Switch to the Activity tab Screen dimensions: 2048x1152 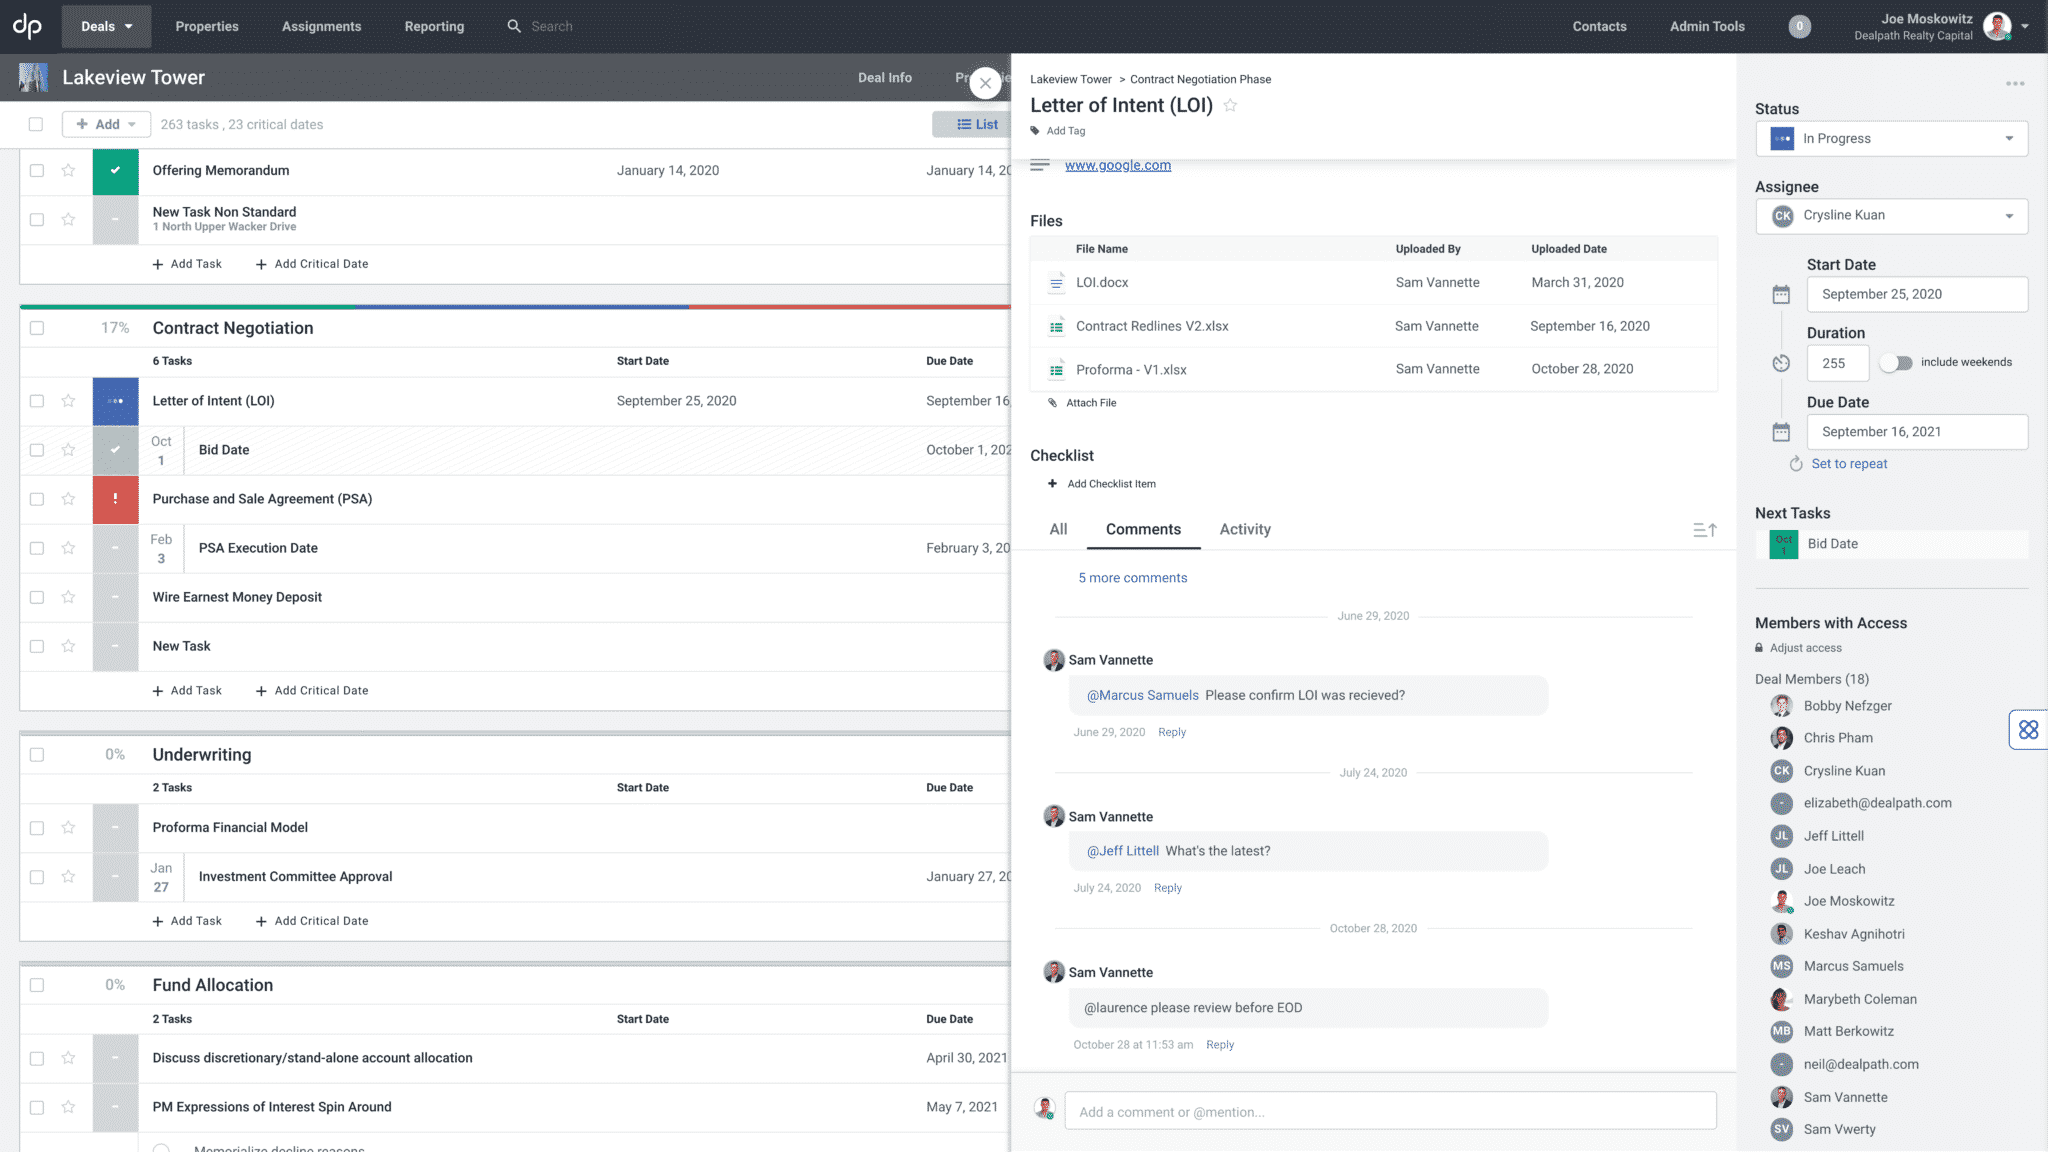1245,529
